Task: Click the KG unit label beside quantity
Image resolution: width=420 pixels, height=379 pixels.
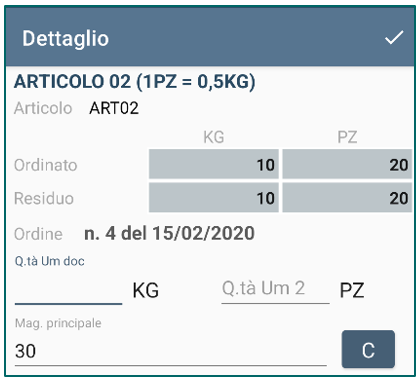Action: pyautogui.click(x=146, y=290)
